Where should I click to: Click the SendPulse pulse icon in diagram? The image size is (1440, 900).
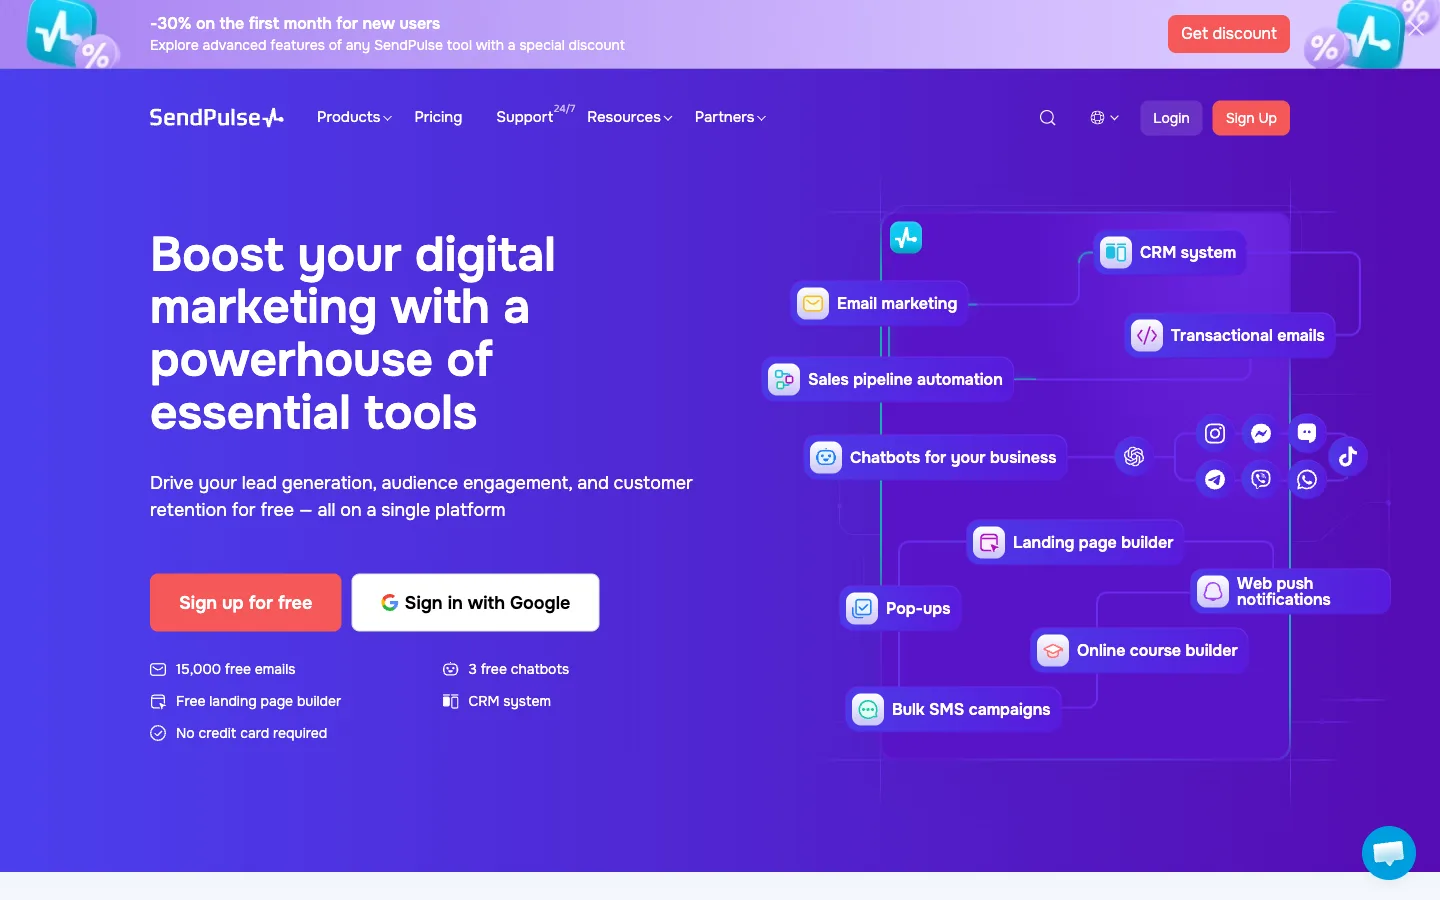point(906,238)
